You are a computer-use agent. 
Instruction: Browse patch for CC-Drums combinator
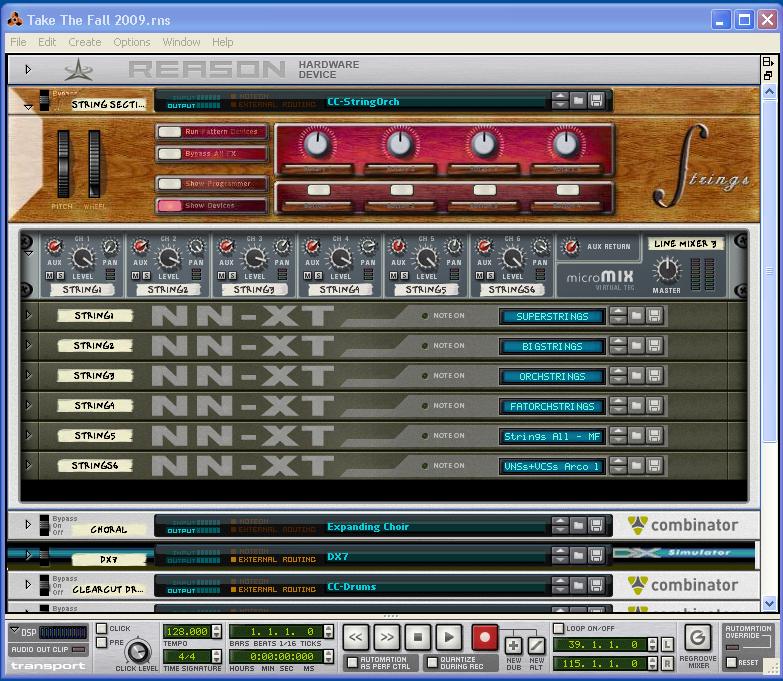[578, 585]
